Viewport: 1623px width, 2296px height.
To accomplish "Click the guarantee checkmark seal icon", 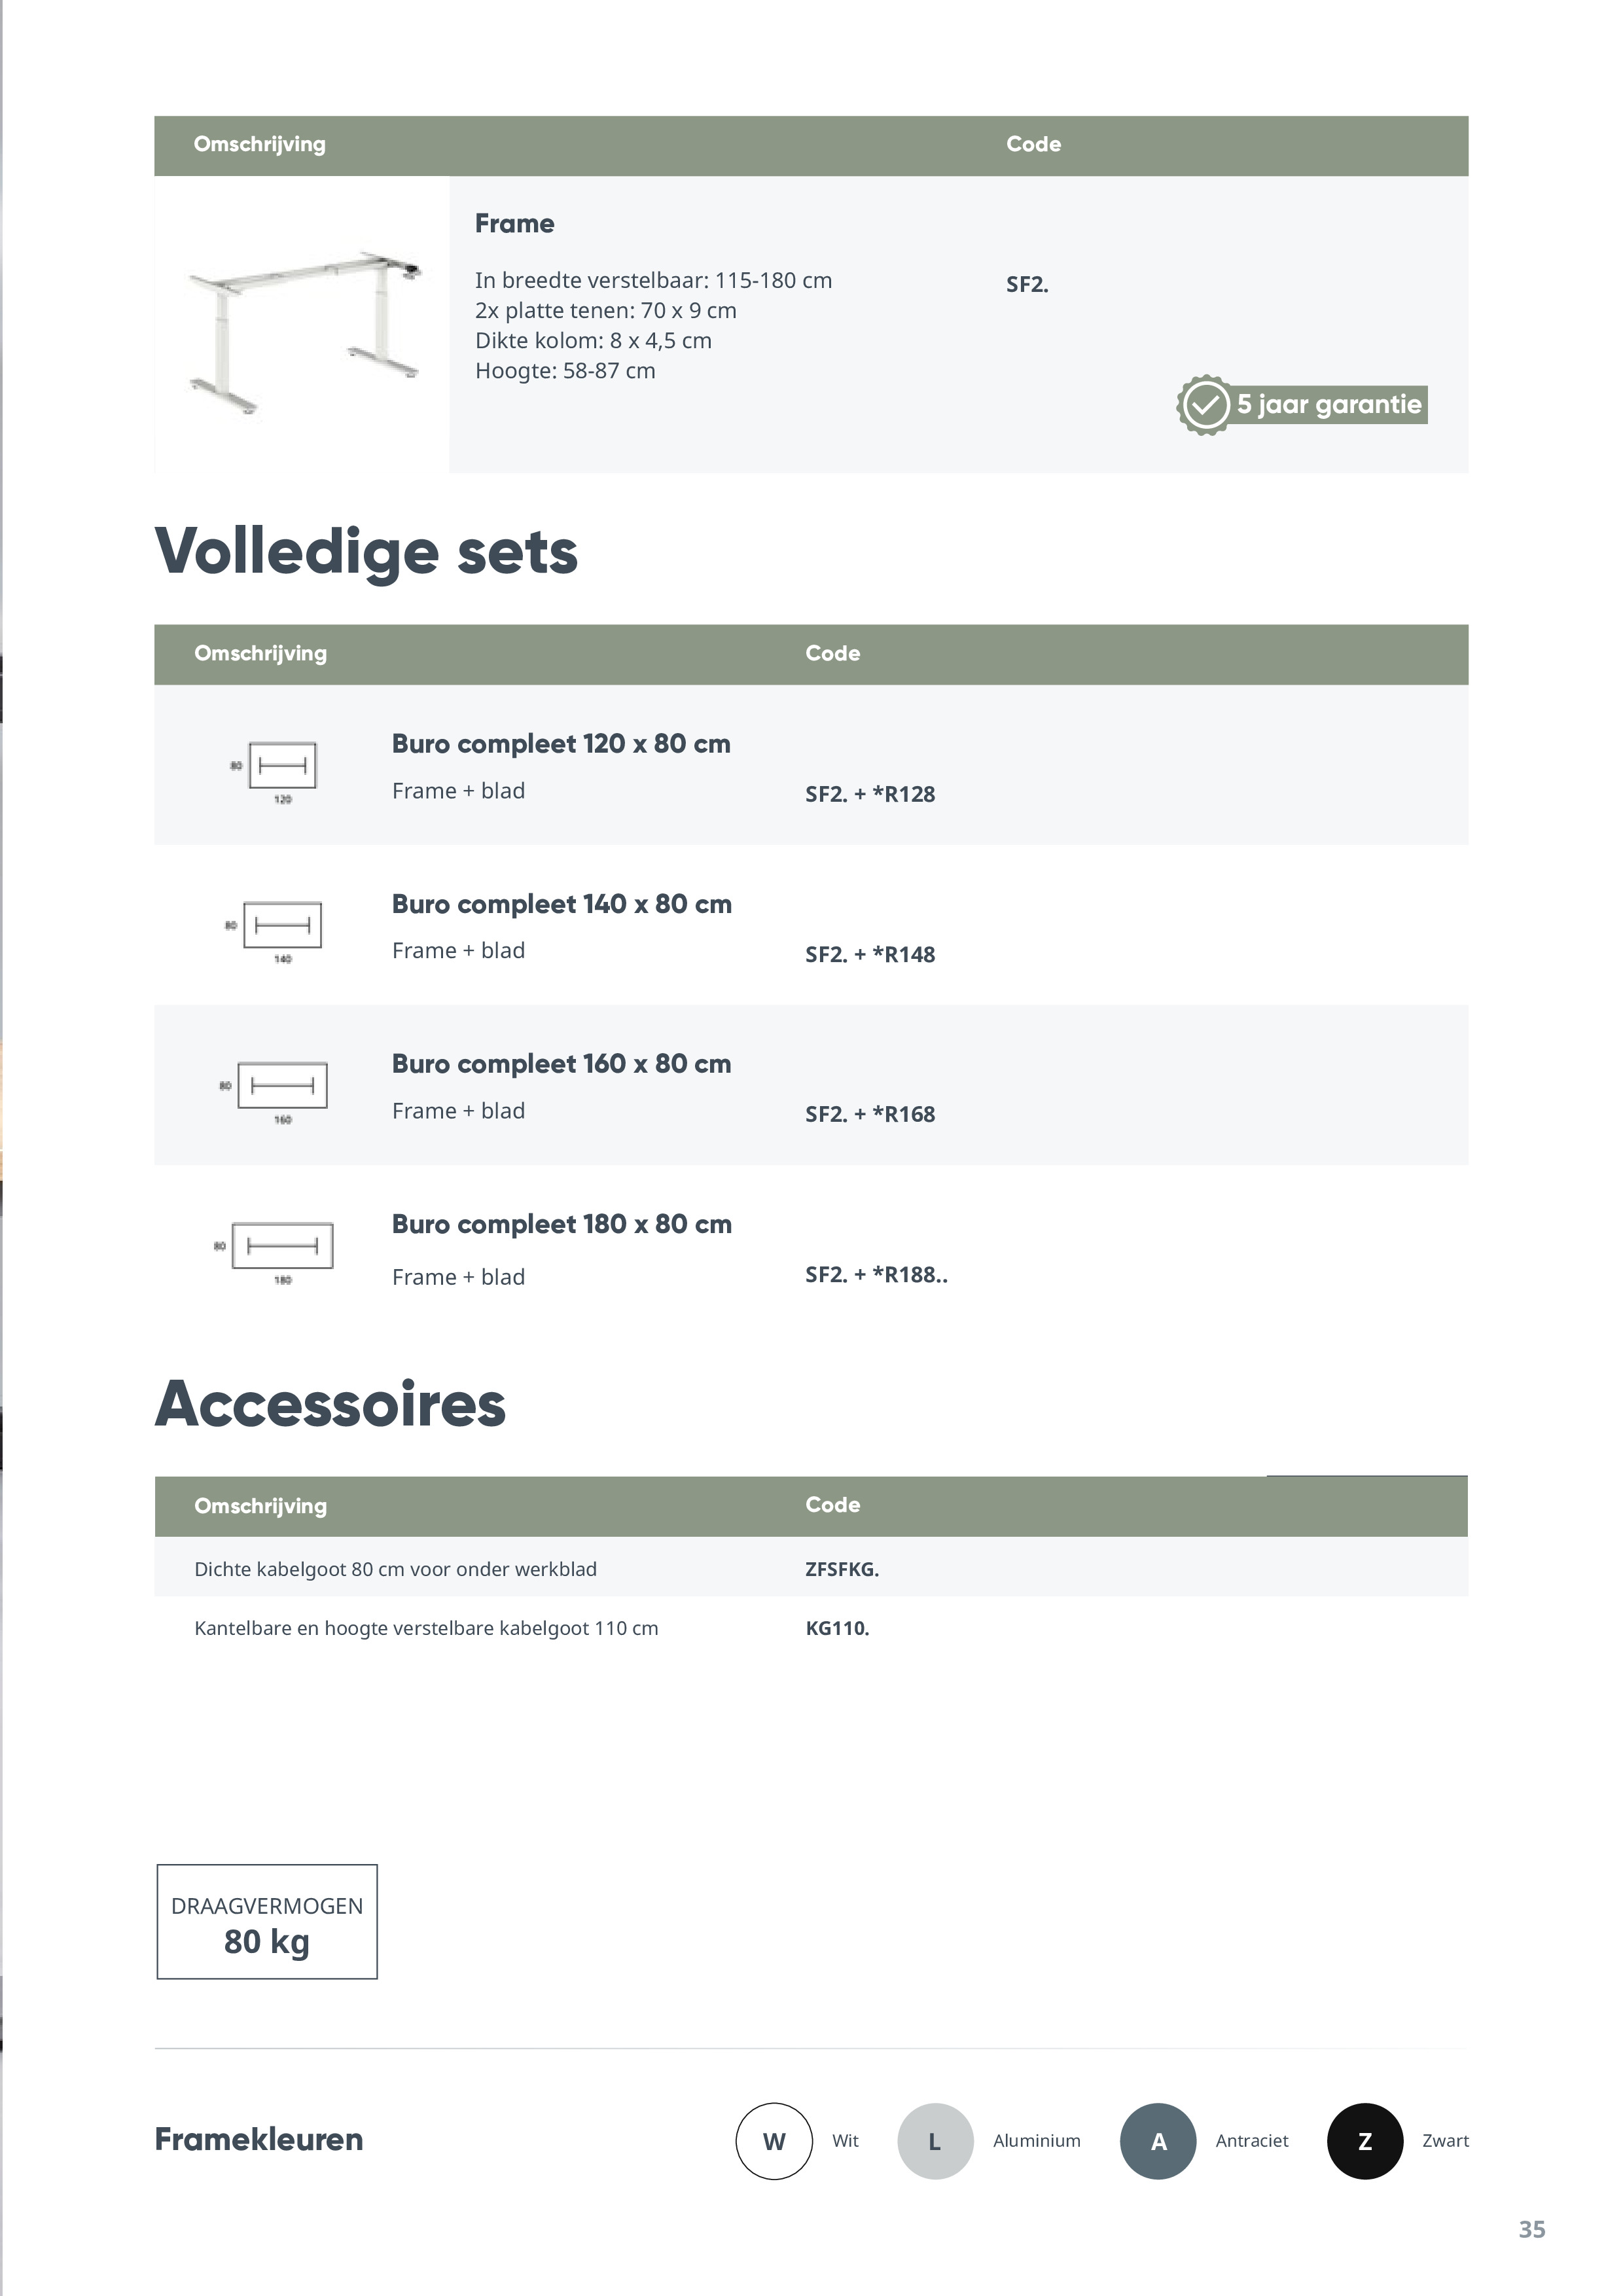I will coord(1205,405).
